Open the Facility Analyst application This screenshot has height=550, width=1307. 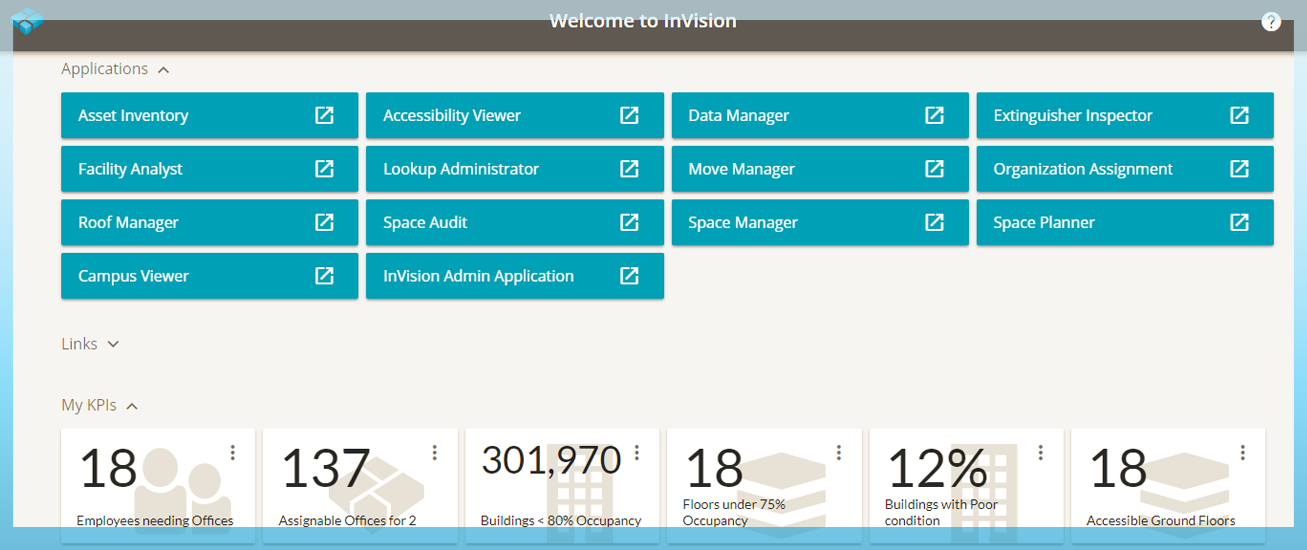209,169
